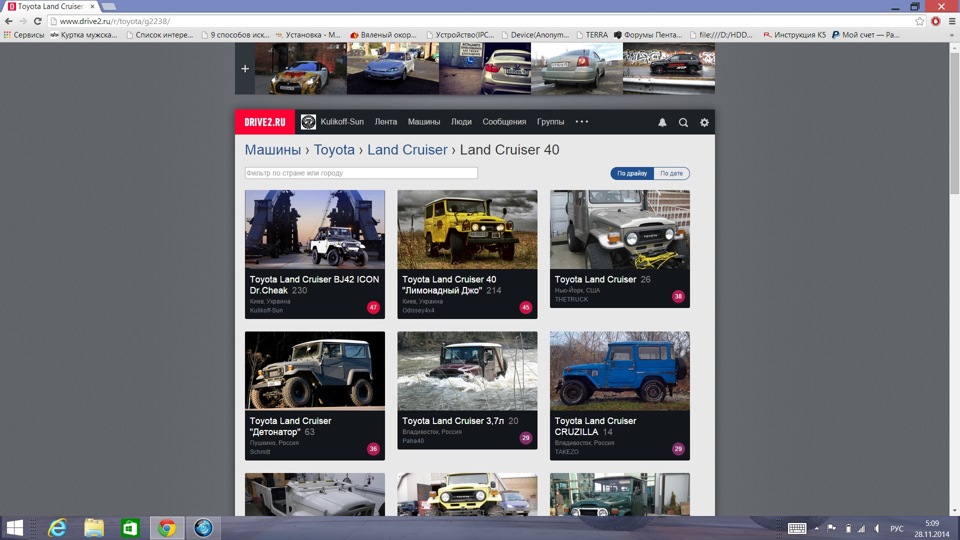
Task: Open Toyota Land Cruiser 3,7л title
Action: click(453, 421)
